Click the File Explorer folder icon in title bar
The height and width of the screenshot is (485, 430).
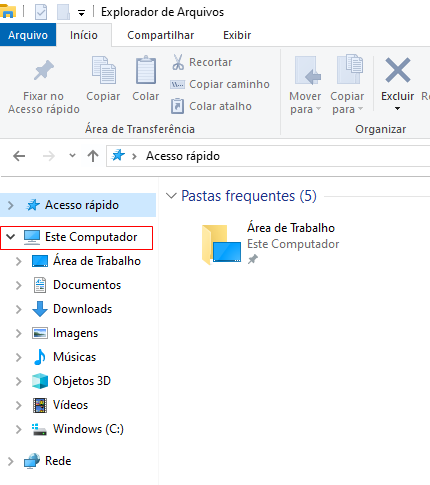7,12
